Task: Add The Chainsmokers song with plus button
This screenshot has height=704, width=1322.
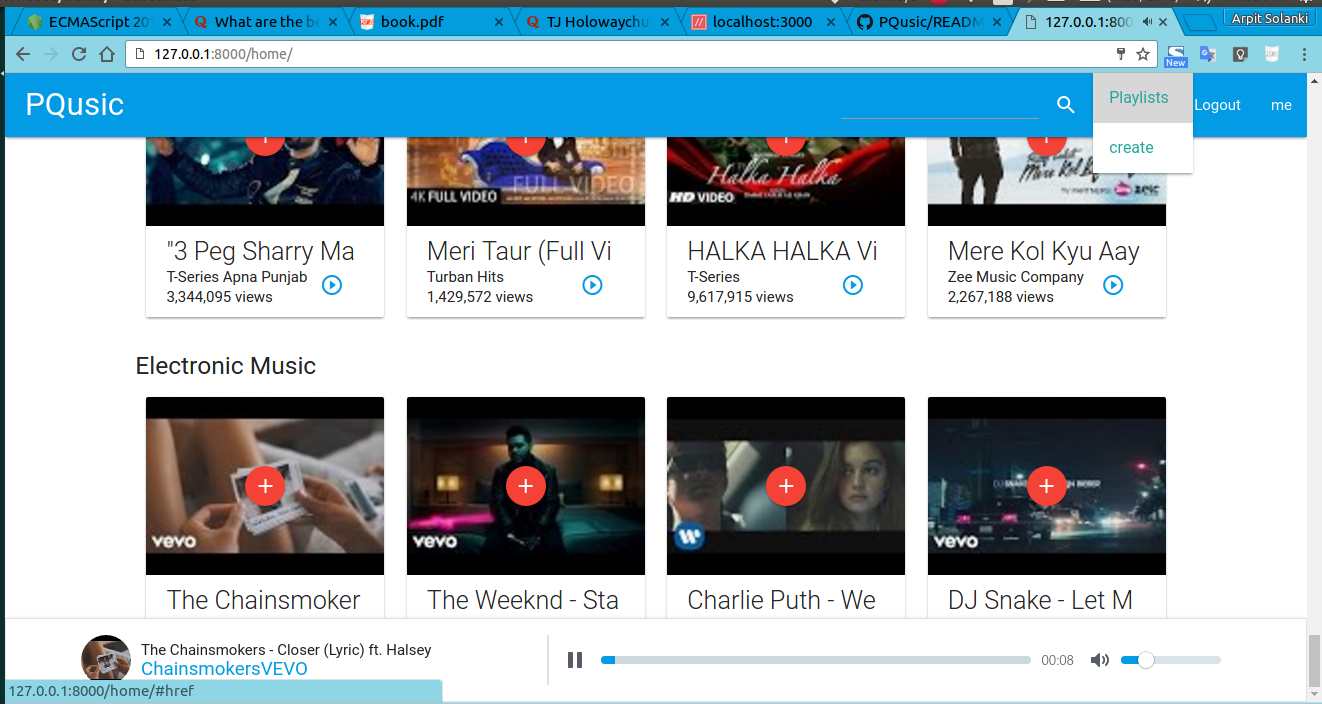Action: 265,486
